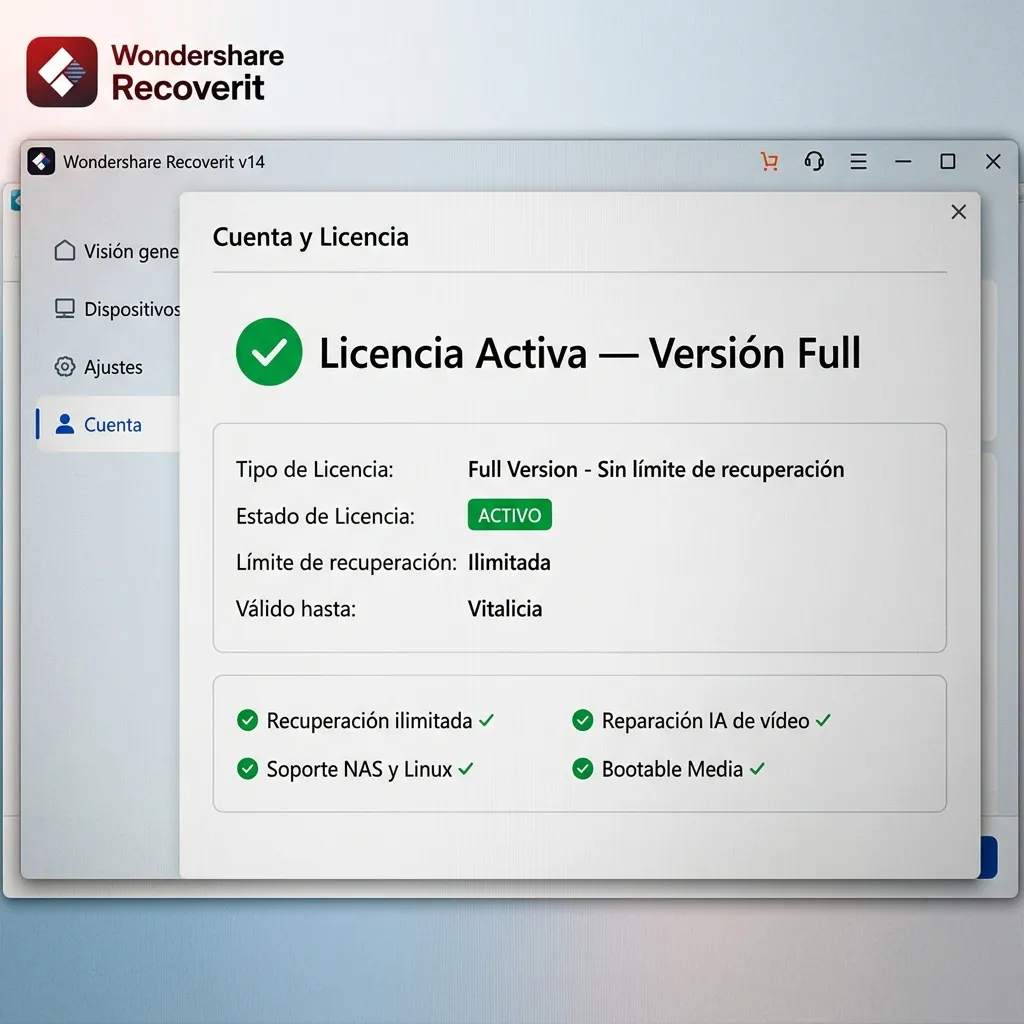
Task: Select the Dispositivos monitor icon
Action: [65, 308]
